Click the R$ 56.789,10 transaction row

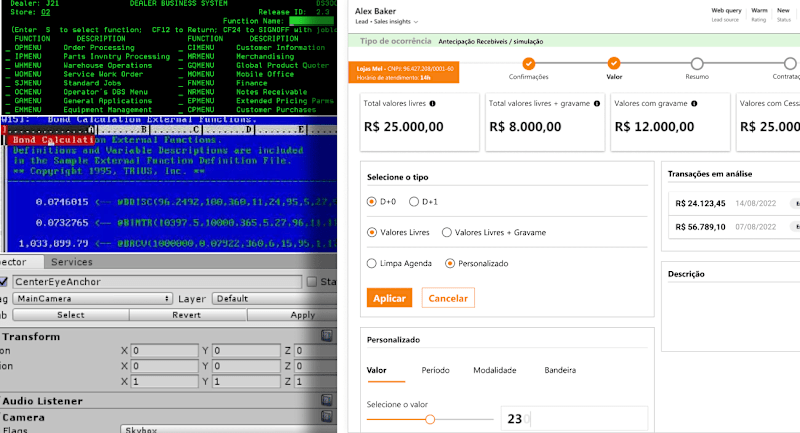[x=734, y=227]
